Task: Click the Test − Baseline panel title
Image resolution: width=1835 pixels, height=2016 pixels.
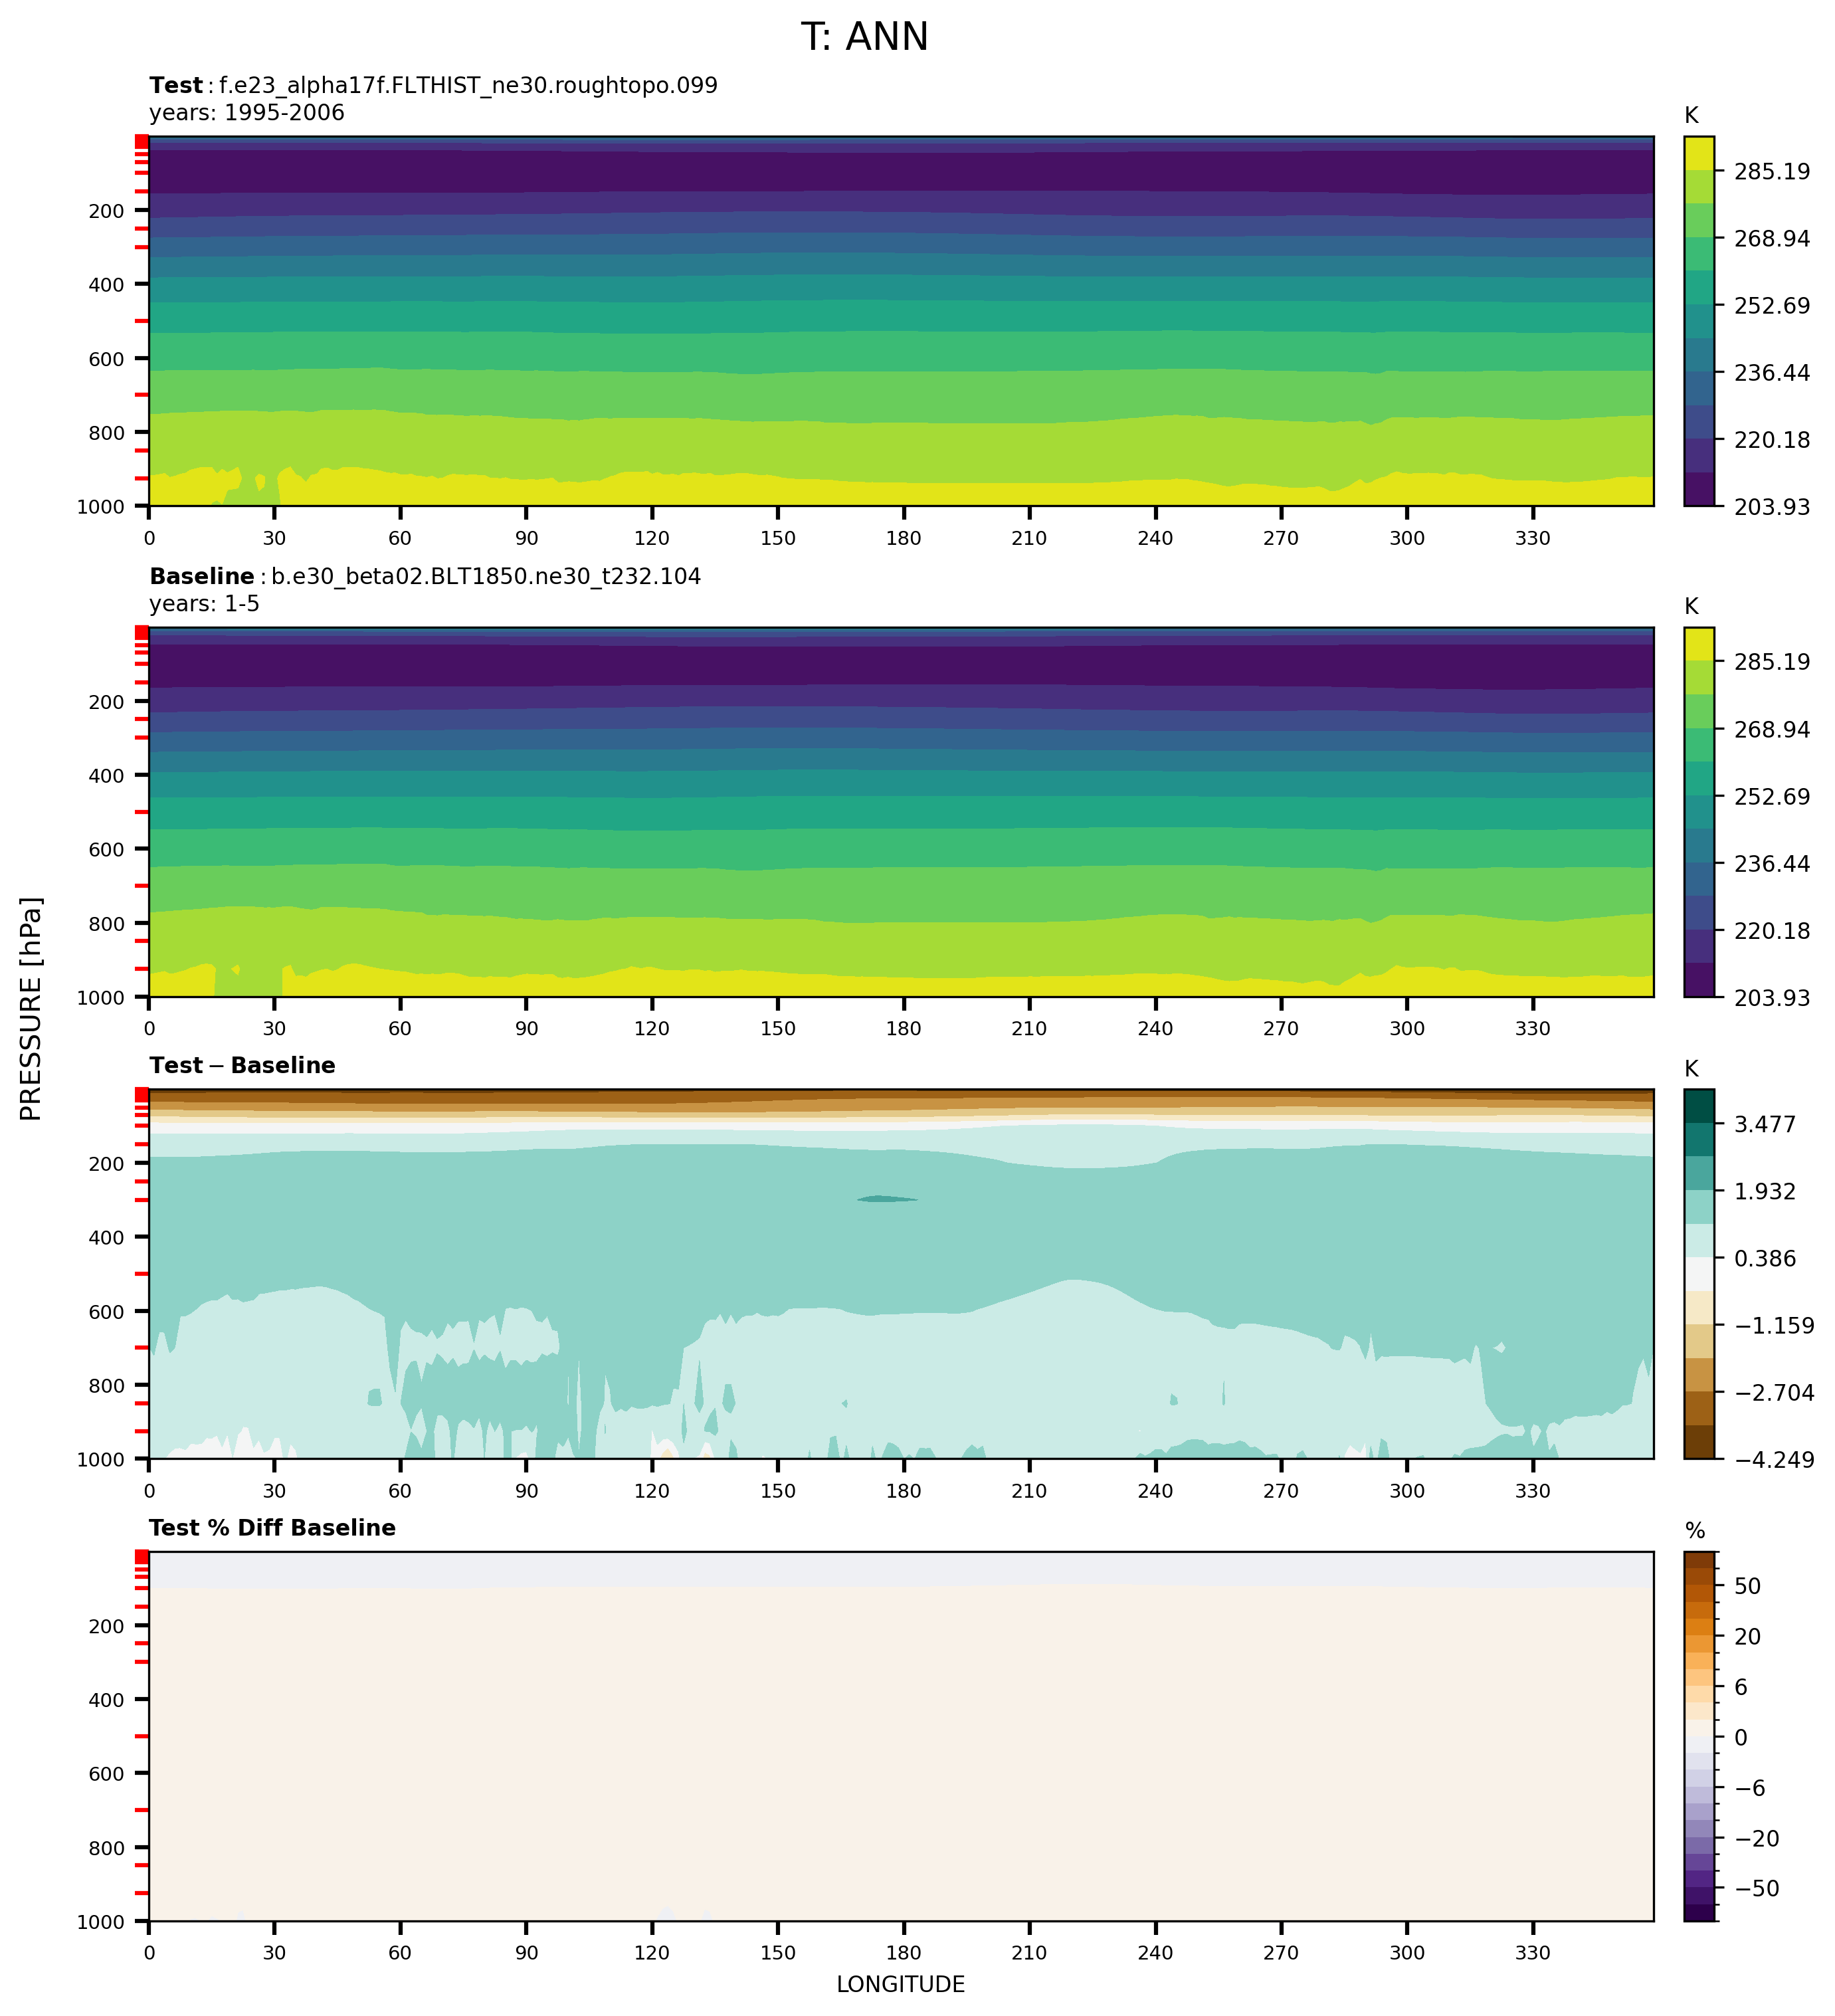Action: pyautogui.click(x=242, y=1066)
